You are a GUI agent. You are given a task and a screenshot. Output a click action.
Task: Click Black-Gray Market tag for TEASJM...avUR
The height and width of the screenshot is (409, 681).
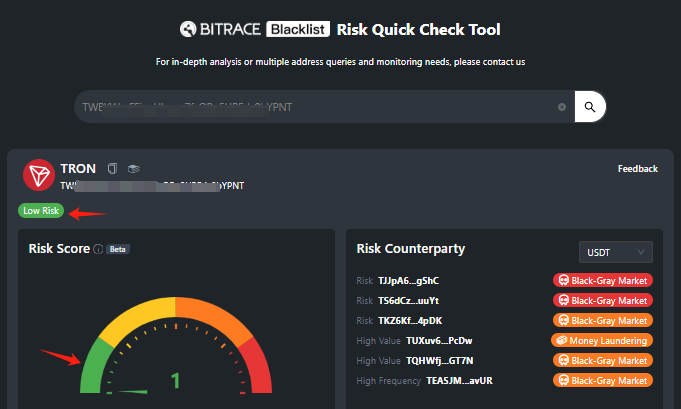[603, 380]
